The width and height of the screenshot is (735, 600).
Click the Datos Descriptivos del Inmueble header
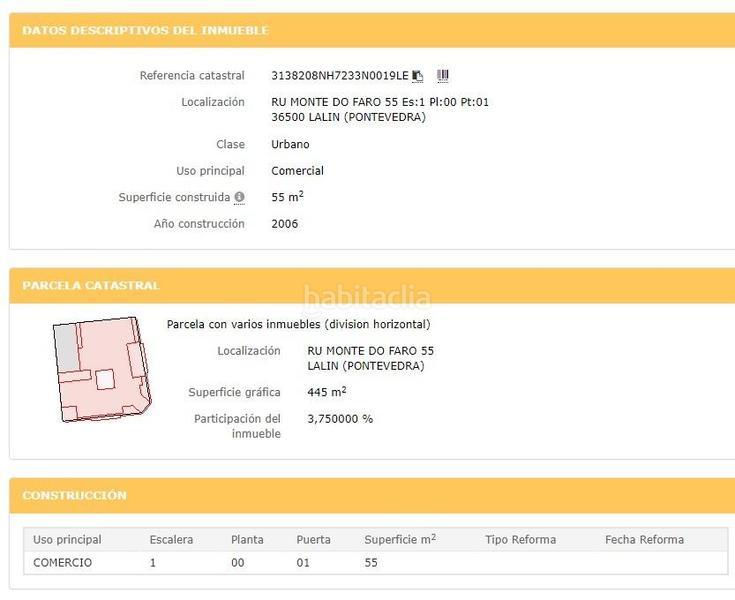point(145,31)
